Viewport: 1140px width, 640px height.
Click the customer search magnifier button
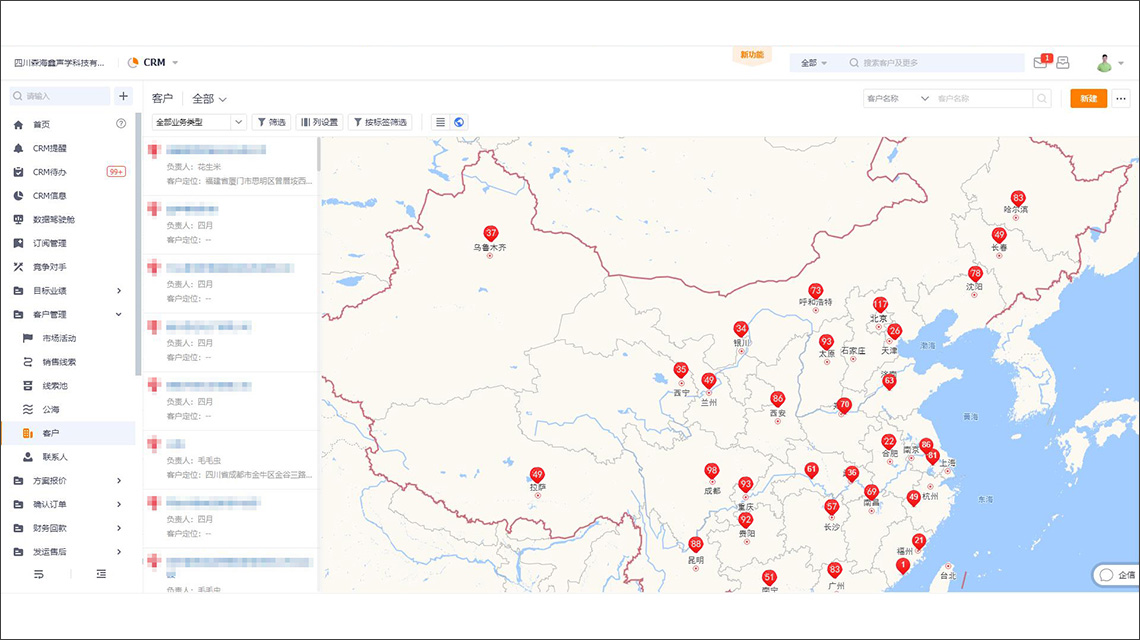coord(1043,98)
